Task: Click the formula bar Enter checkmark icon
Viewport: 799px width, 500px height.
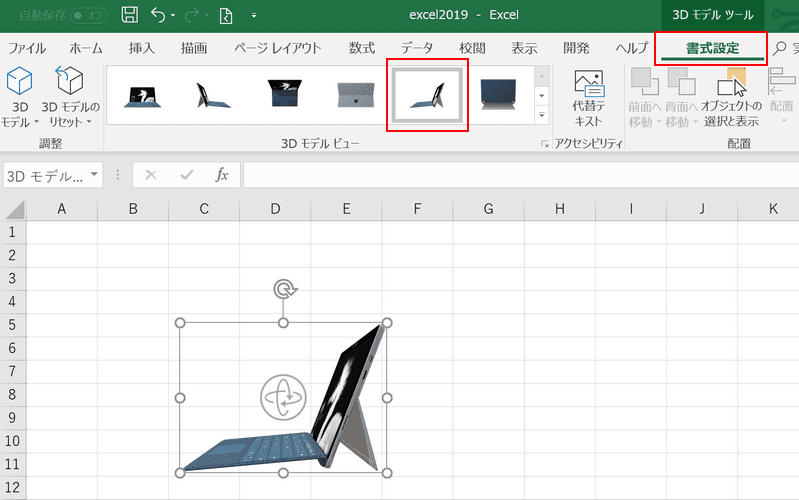Action: tap(187, 175)
